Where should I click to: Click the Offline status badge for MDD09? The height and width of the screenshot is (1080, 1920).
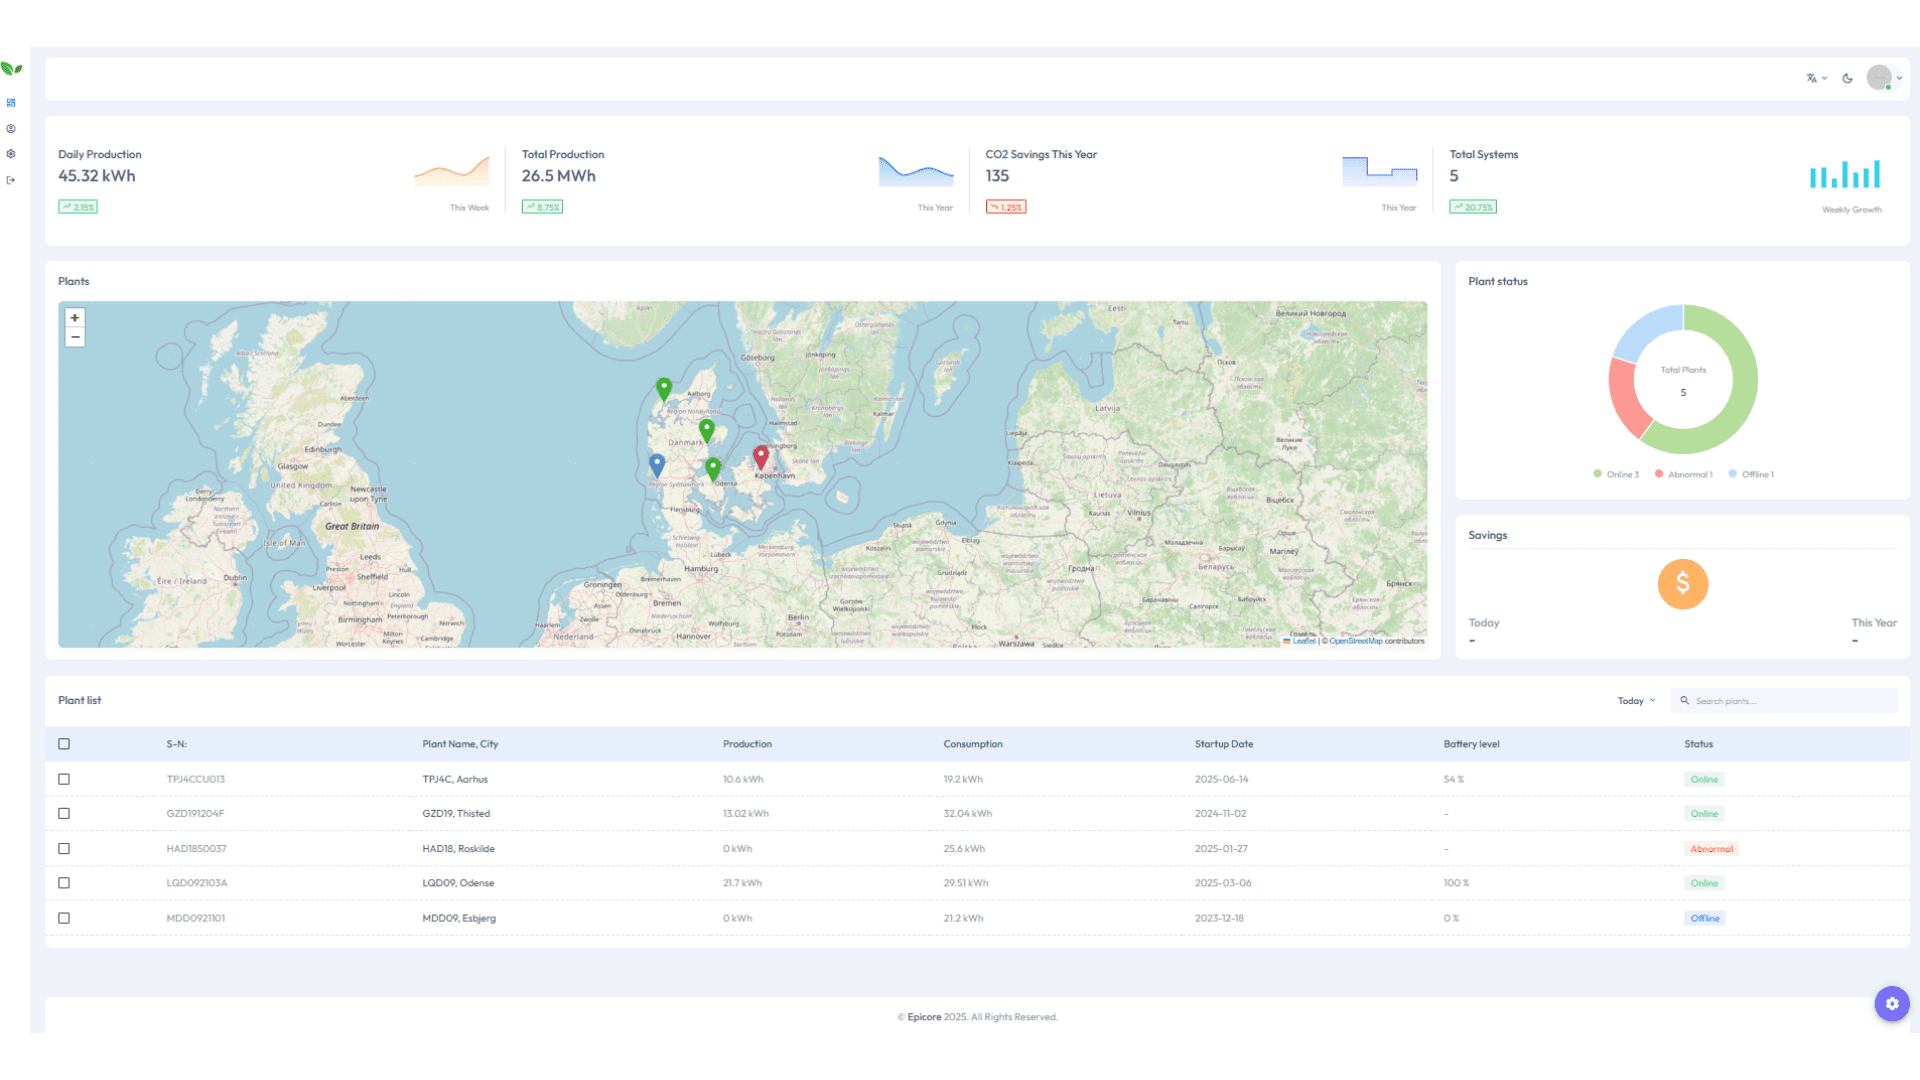click(x=1704, y=918)
